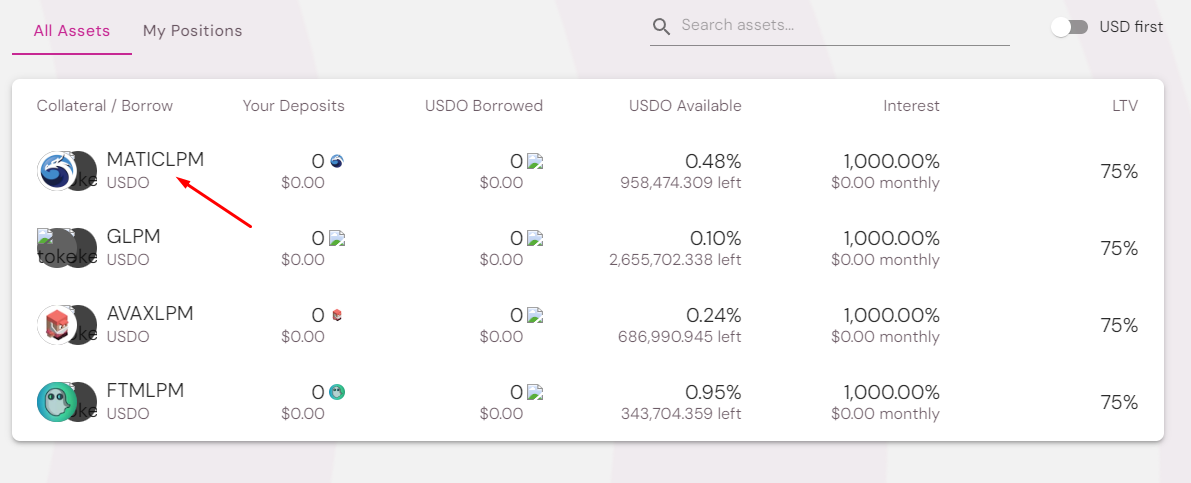Open the MATICLPM asset row

(x=155, y=160)
